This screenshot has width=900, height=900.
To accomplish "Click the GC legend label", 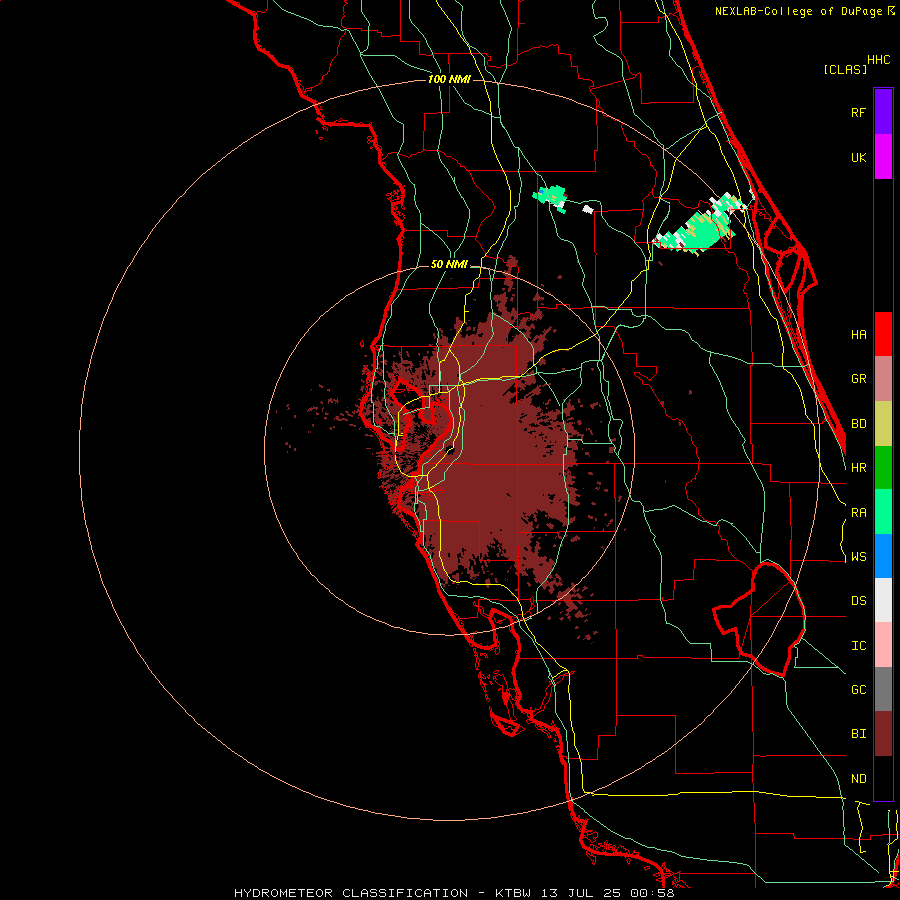I will (858, 690).
